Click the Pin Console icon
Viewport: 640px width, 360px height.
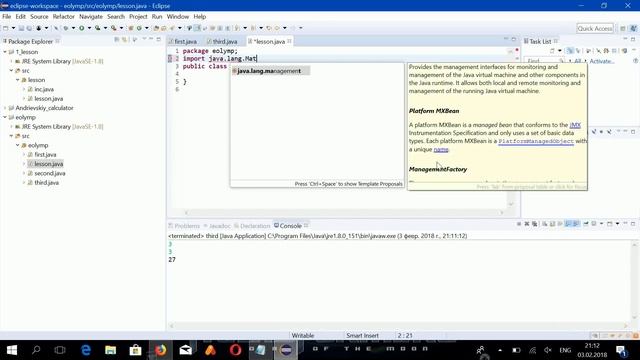(586, 224)
